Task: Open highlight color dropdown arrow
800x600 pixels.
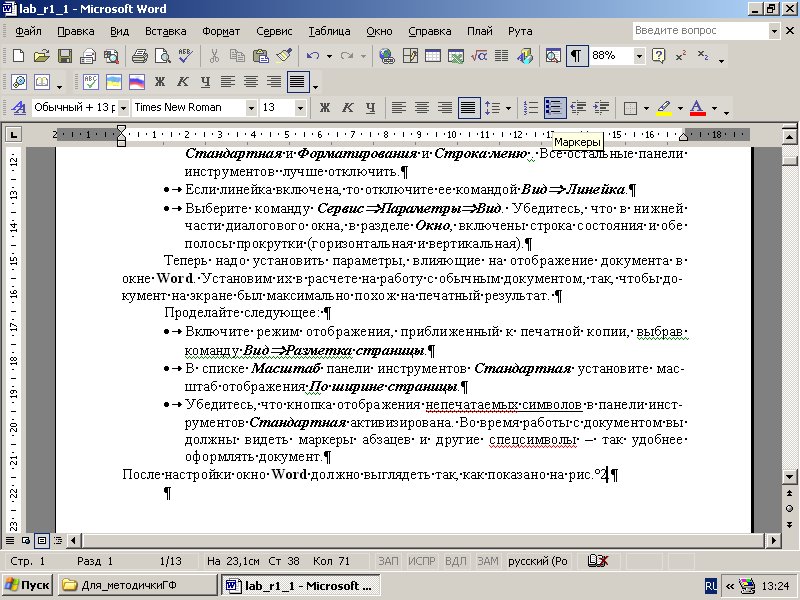Action: pyautogui.click(x=680, y=108)
